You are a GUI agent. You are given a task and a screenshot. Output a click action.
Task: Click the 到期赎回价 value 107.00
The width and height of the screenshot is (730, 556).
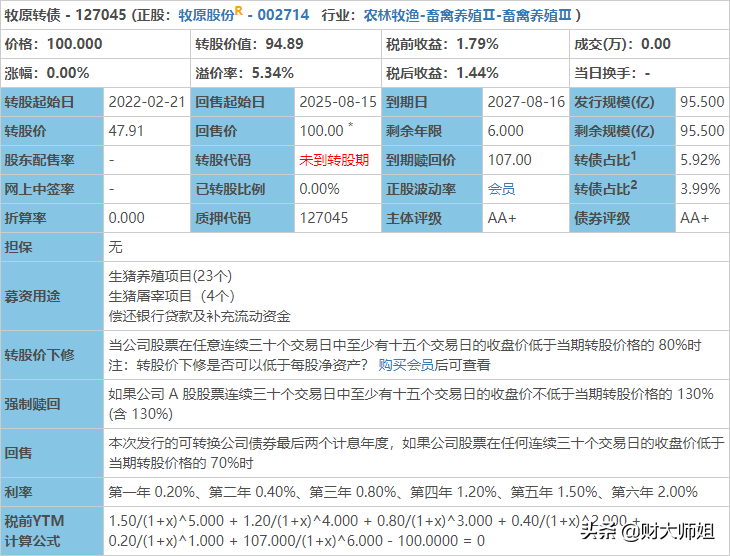(x=509, y=160)
